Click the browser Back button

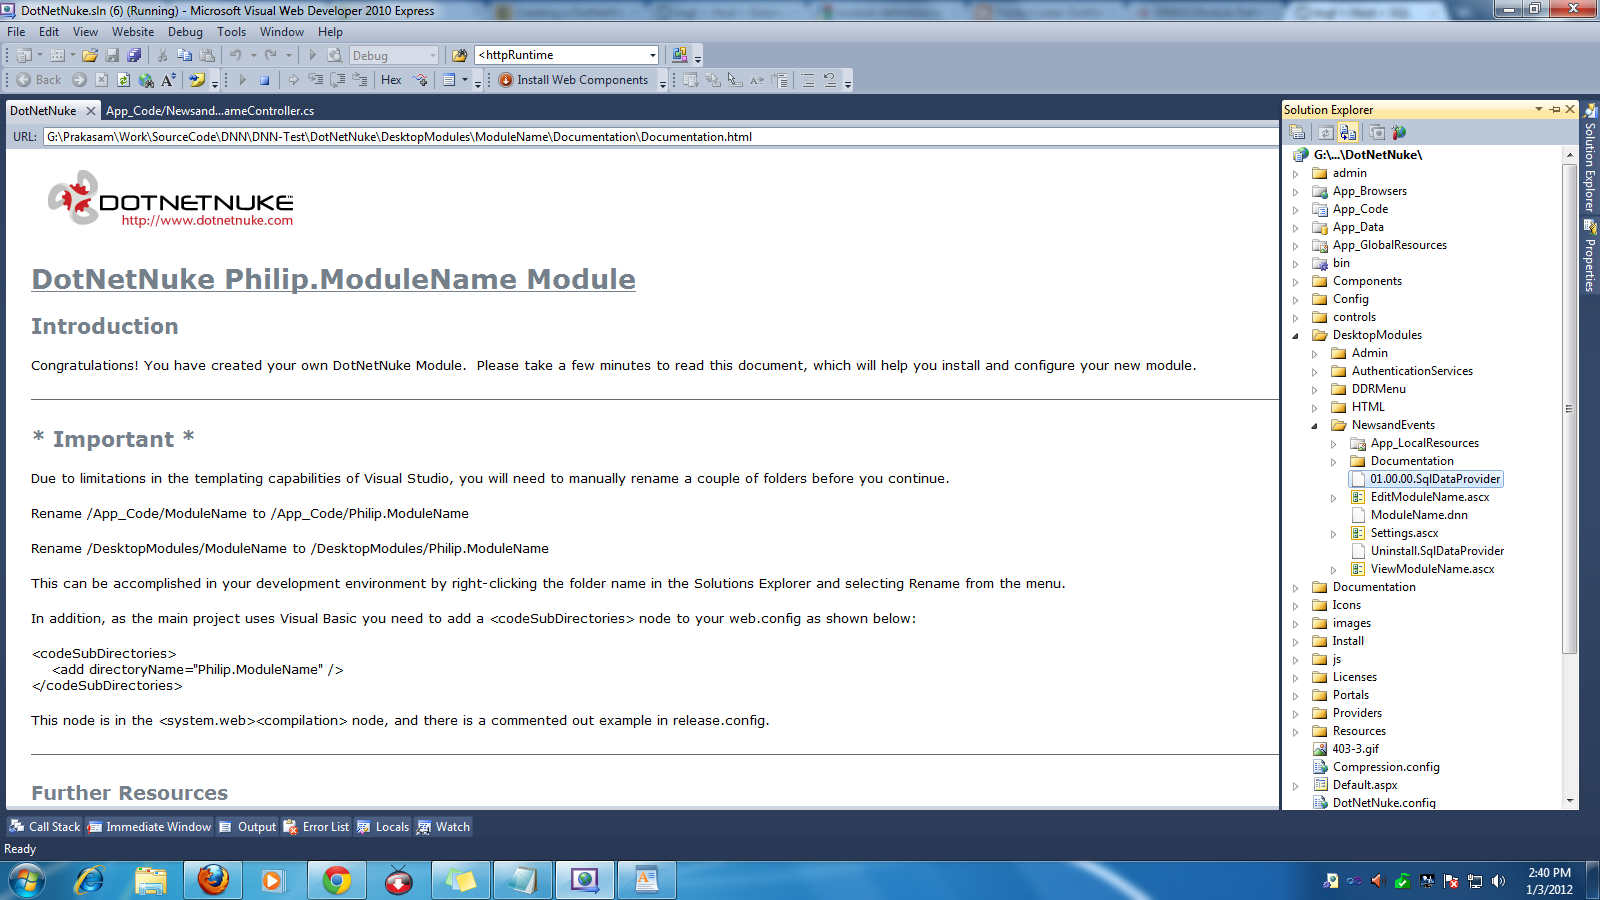(x=39, y=80)
